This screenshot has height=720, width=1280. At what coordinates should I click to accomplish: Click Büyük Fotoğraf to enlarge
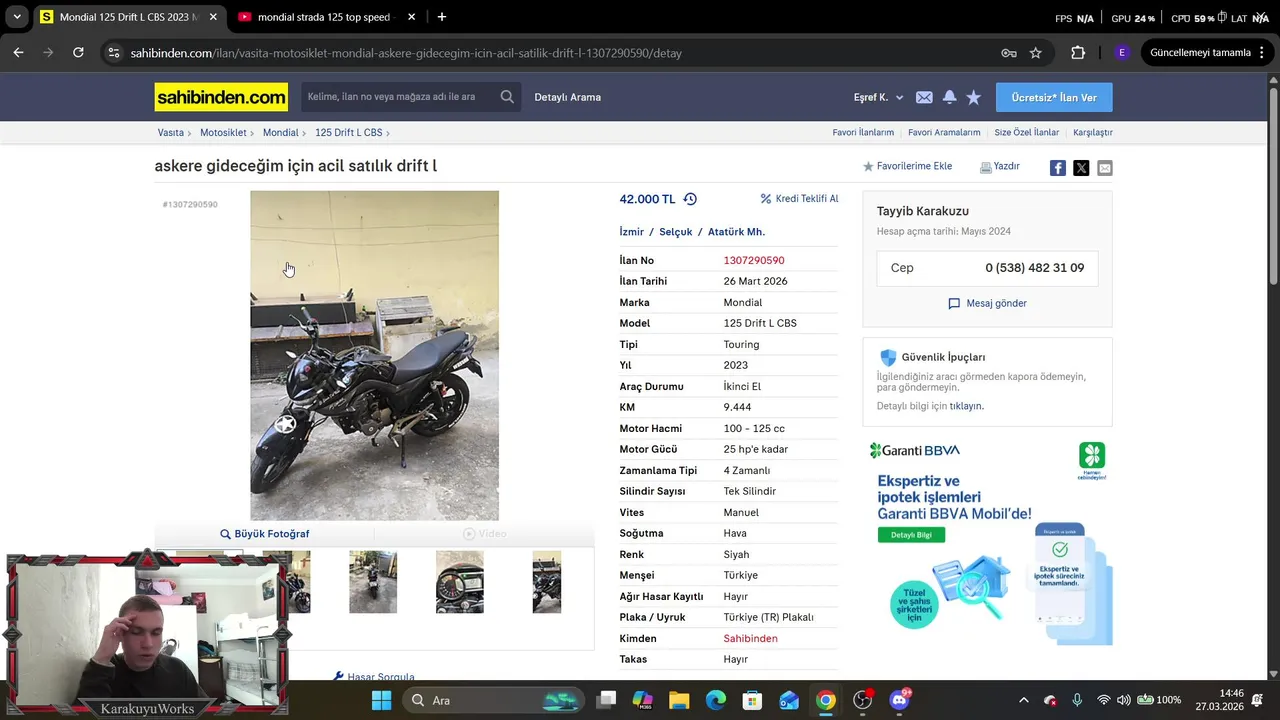click(x=265, y=534)
